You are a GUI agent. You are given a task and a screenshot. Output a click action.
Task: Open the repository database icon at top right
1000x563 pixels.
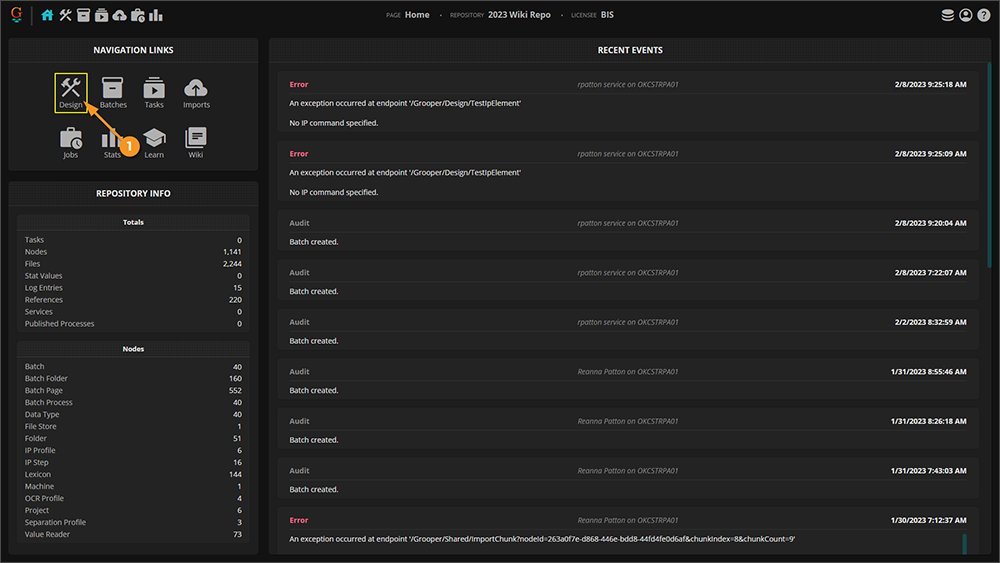click(948, 15)
